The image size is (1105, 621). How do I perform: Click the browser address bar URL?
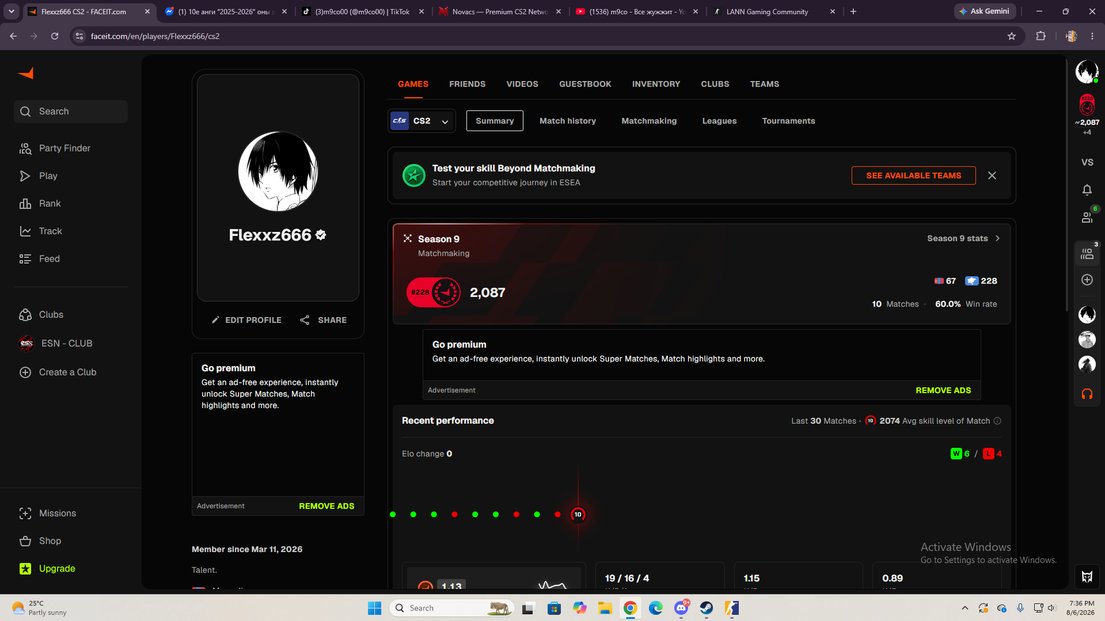(155, 36)
